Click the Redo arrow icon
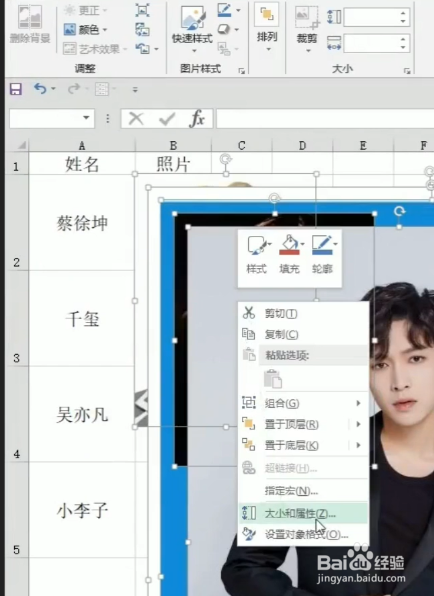This screenshot has width=434, height=596. pyautogui.click(x=74, y=89)
